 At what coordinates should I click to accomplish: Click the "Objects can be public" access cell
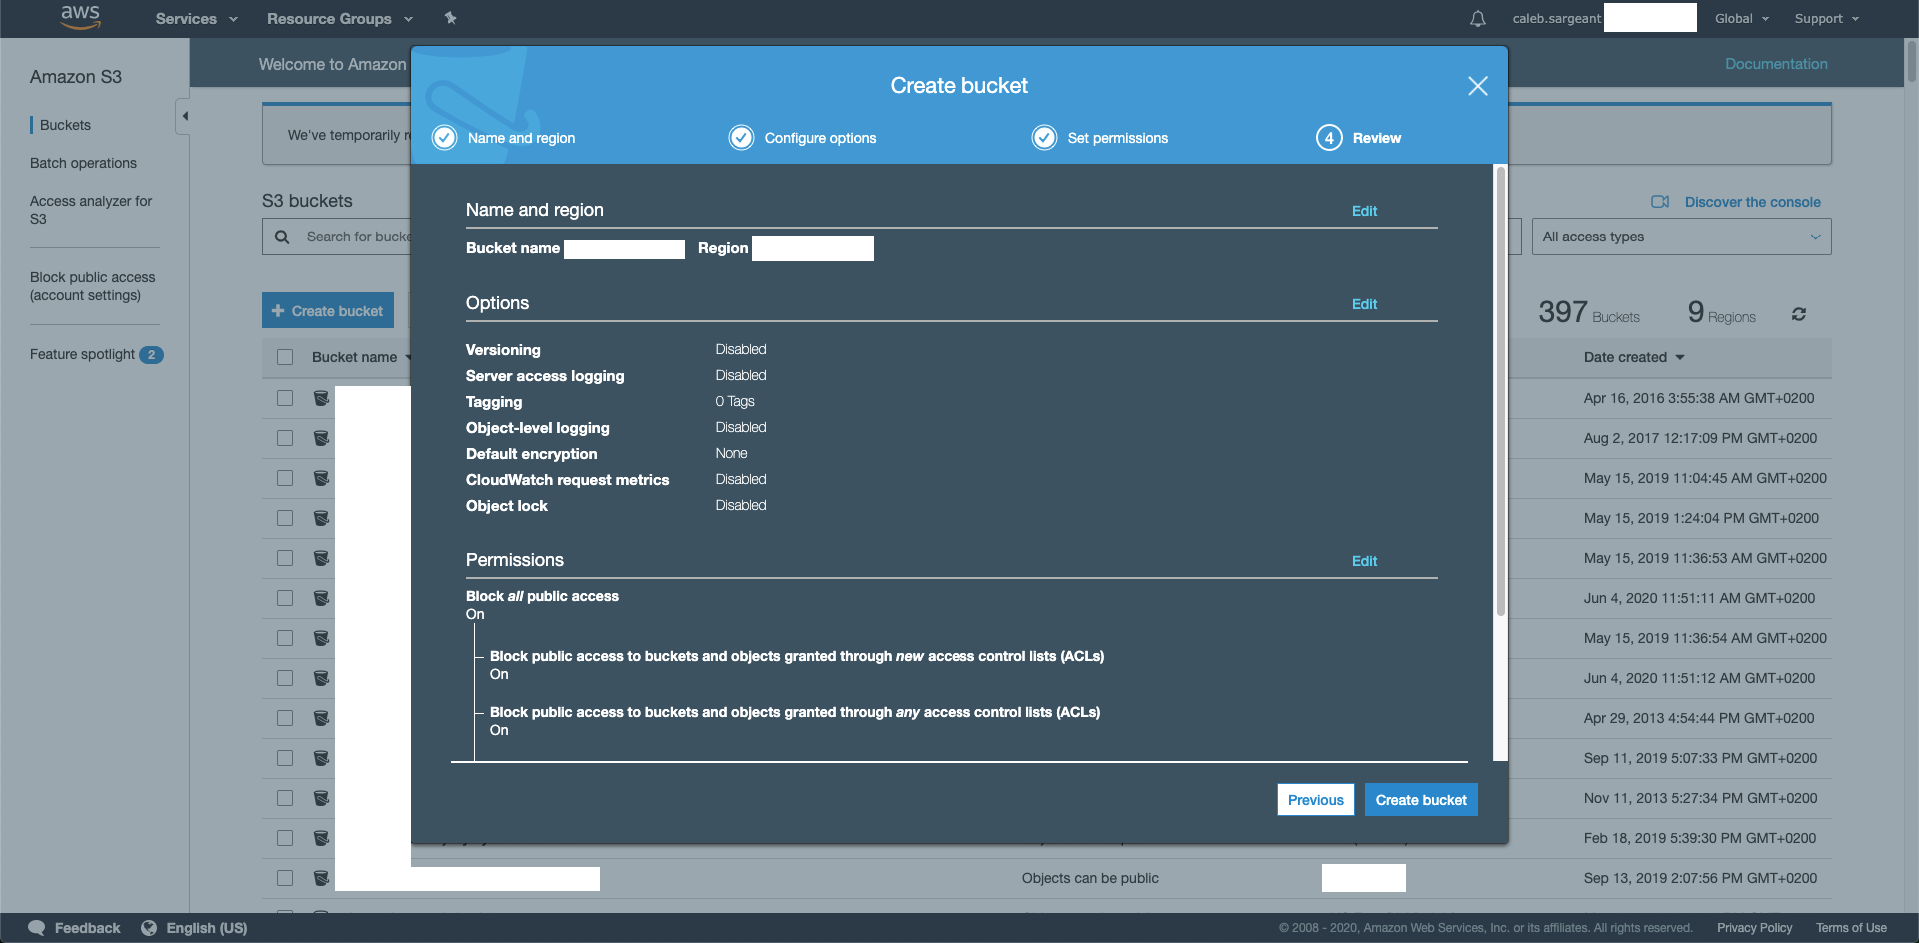(x=1090, y=878)
